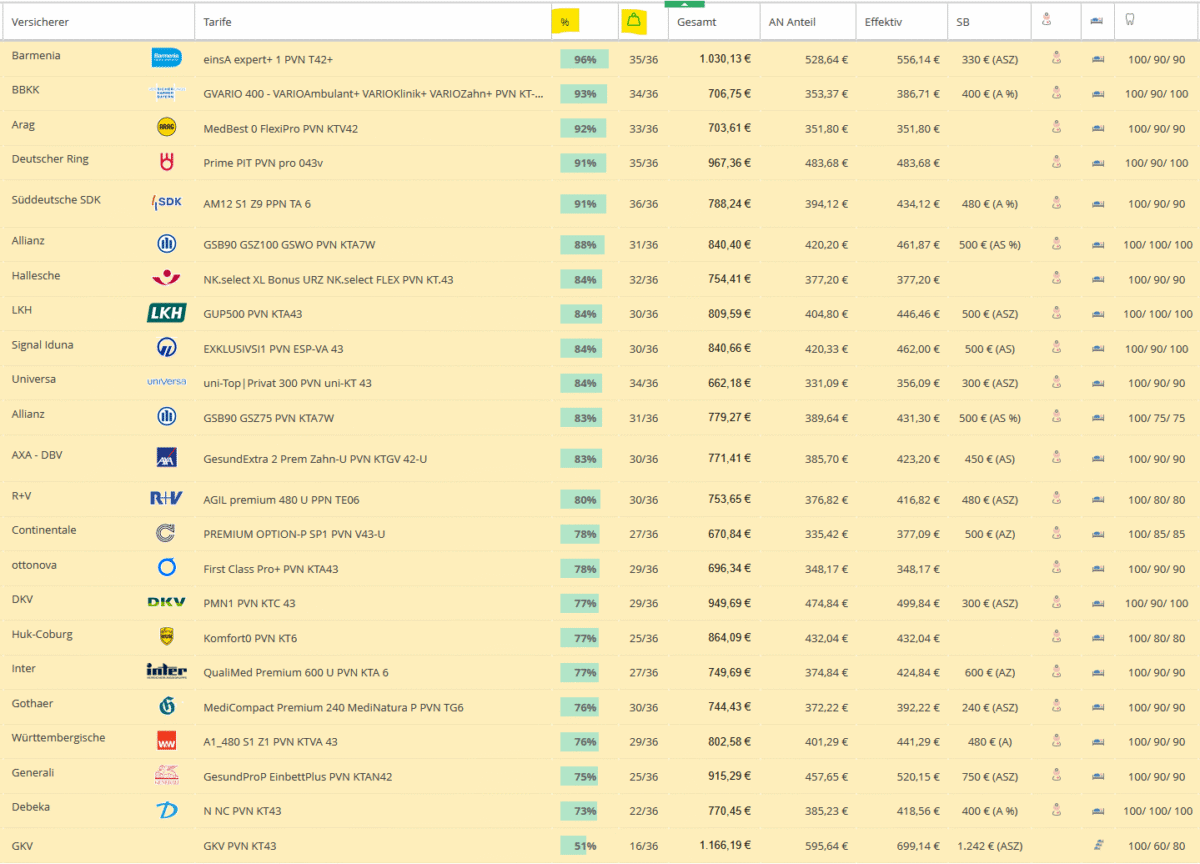The image size is (1200, 864).
Task: Click the doctor icon in the Debeka row
Action: pyautogui.click(x=1055, y=810)
